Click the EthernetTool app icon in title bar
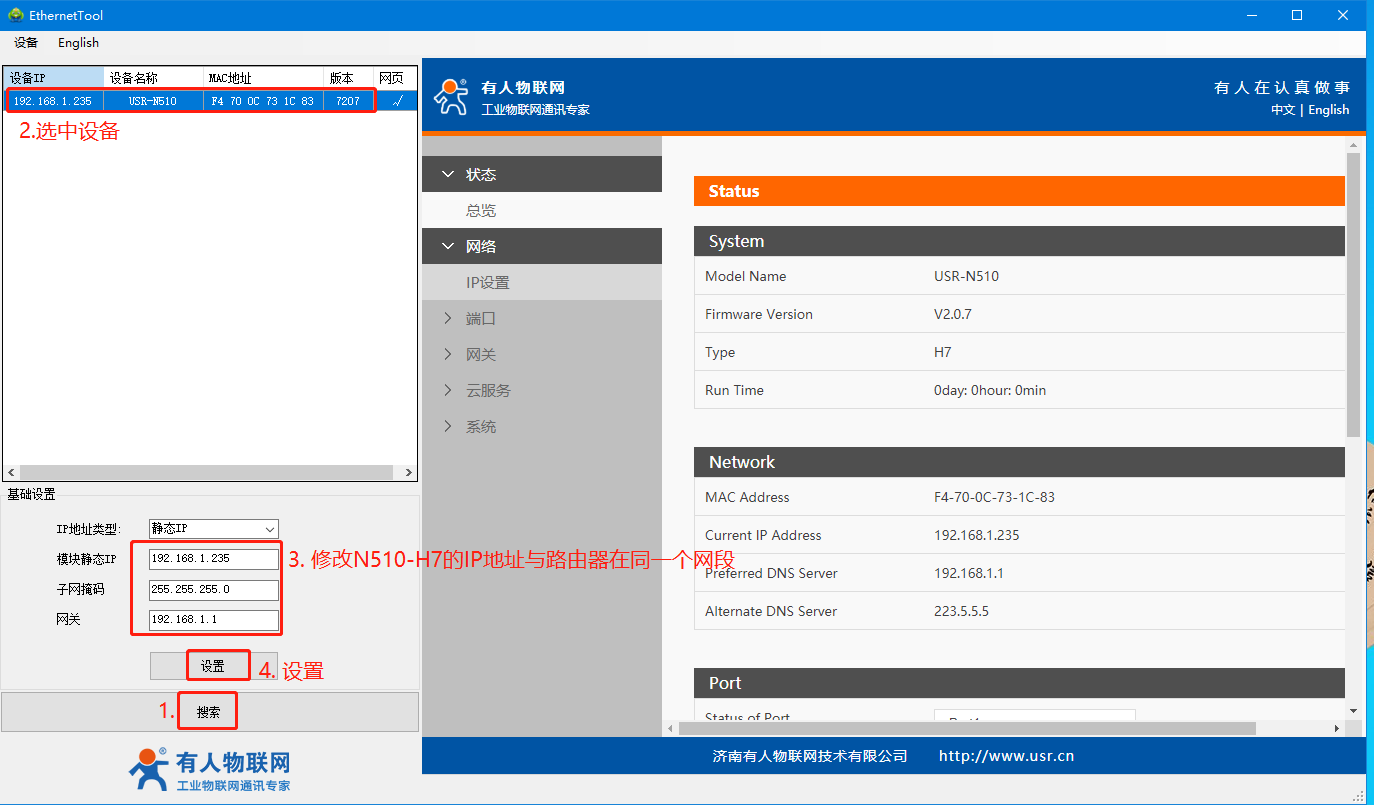The image size is (1374, 805). [x=15, y=15]
